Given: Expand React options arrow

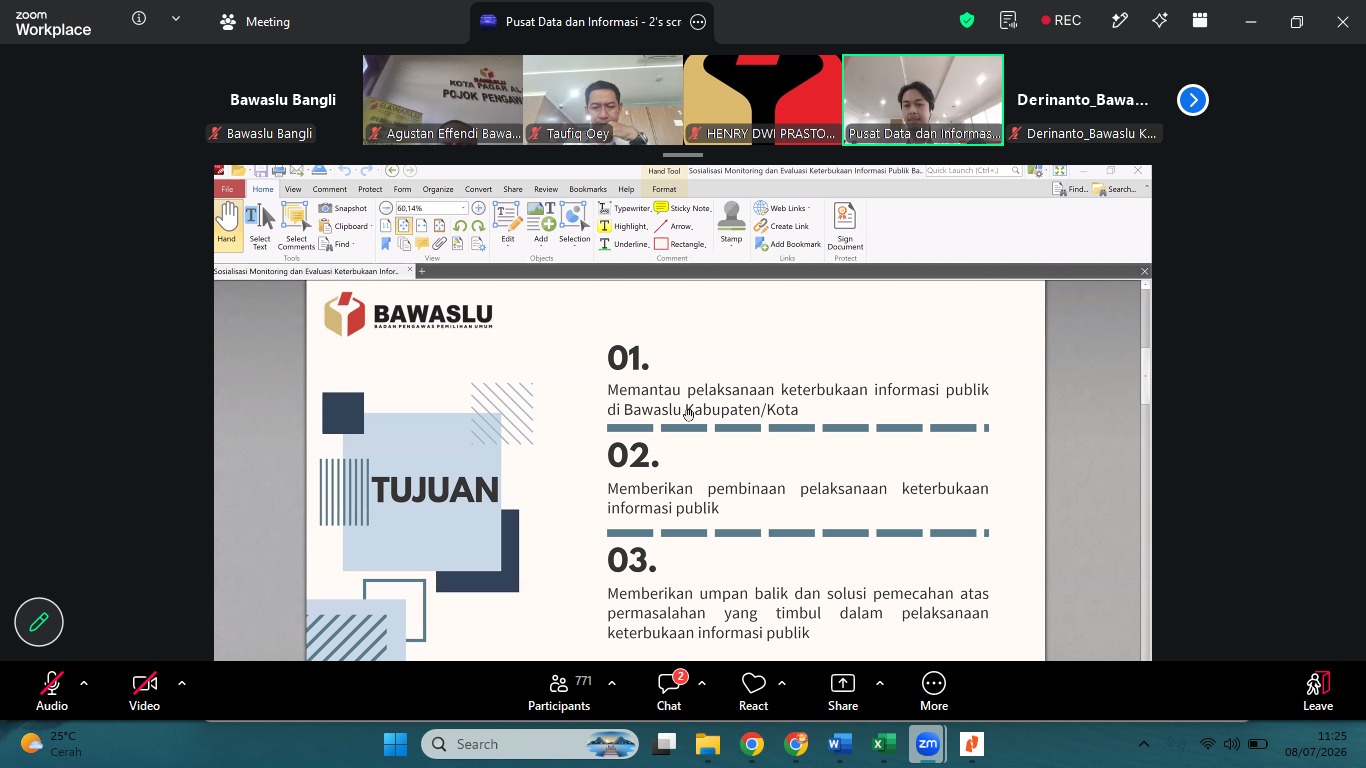Looking at the screenshot, I should click(782, 683).
